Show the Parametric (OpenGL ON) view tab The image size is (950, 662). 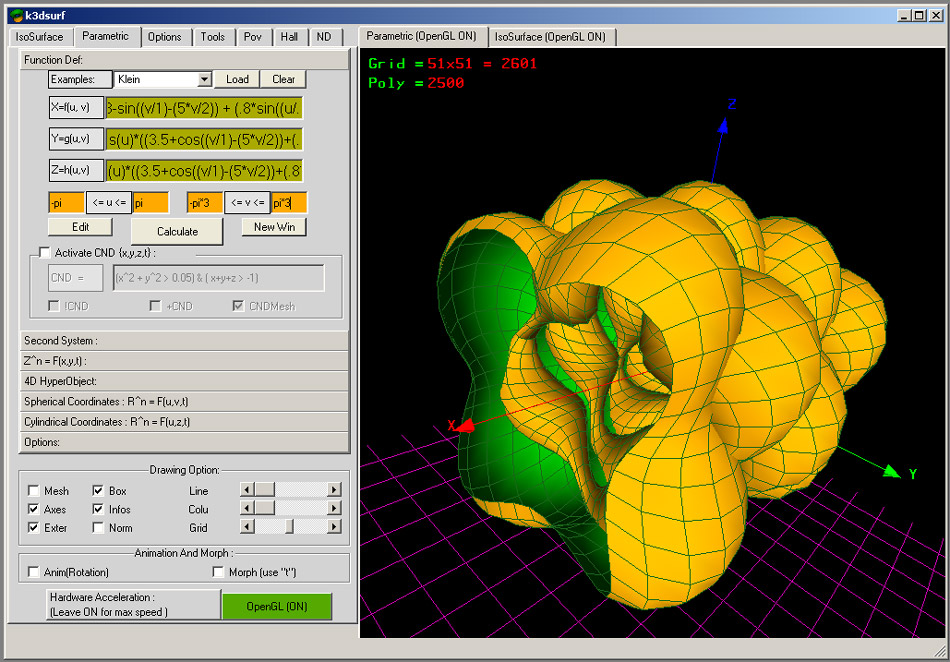tap(422, 36)
